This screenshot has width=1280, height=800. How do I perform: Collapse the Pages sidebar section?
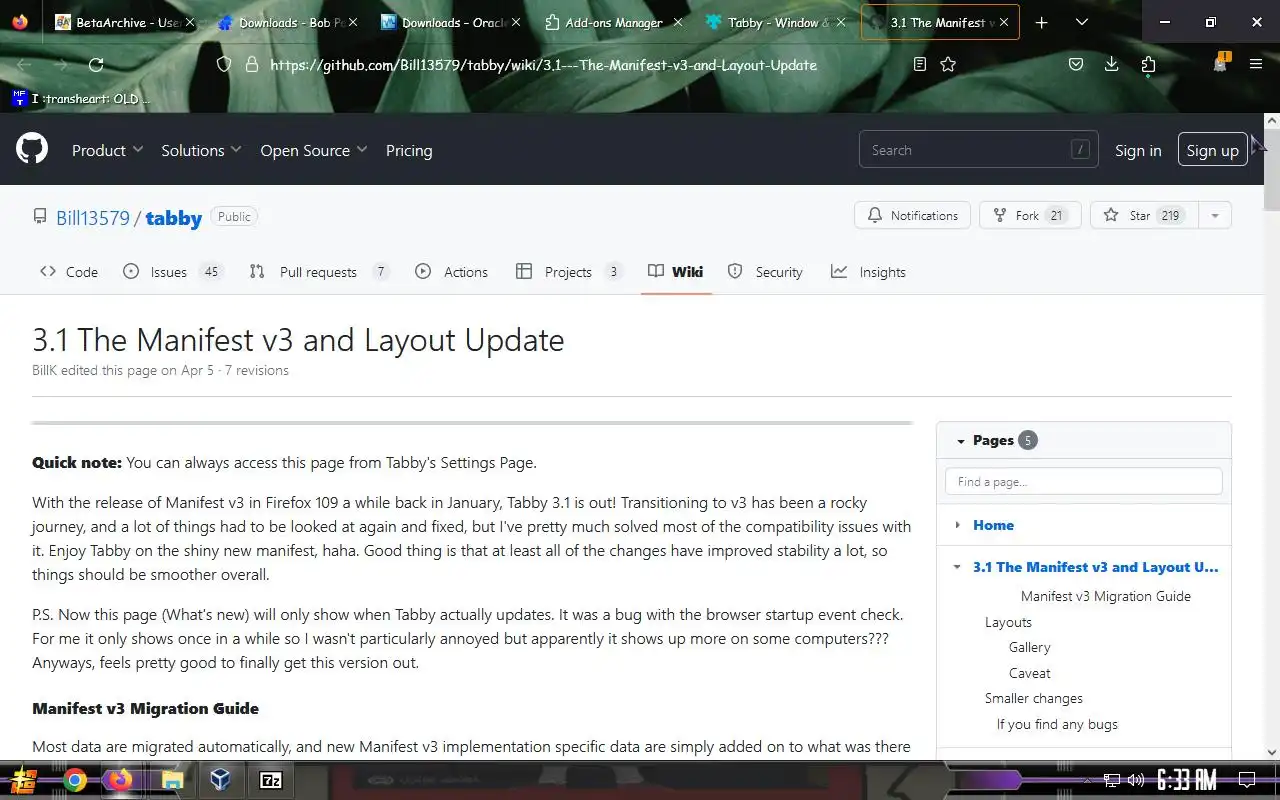(x=961, y=441)
